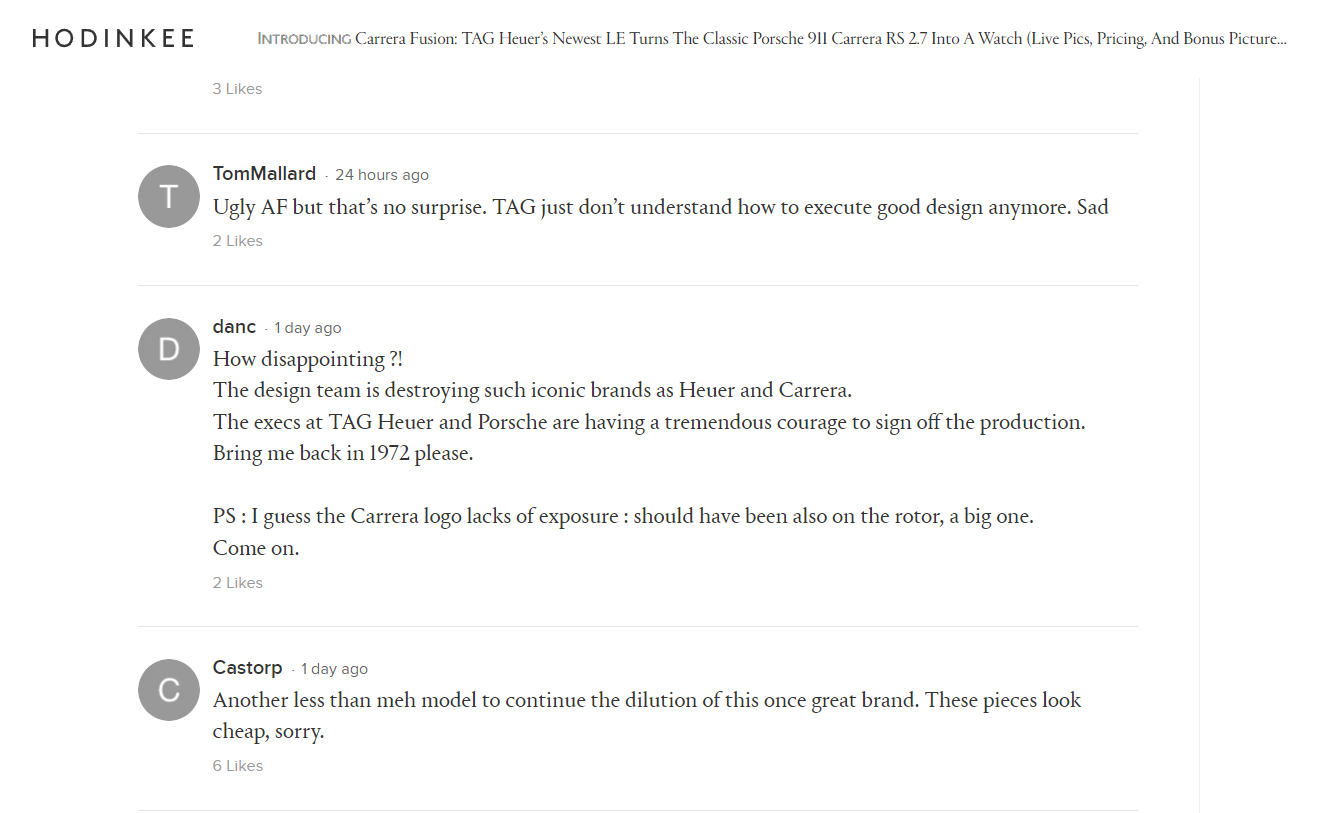Screen dimensions: 1318x813
Task: Click 6 Likes under Castorp's comment
Action: [x=237, y=766]
